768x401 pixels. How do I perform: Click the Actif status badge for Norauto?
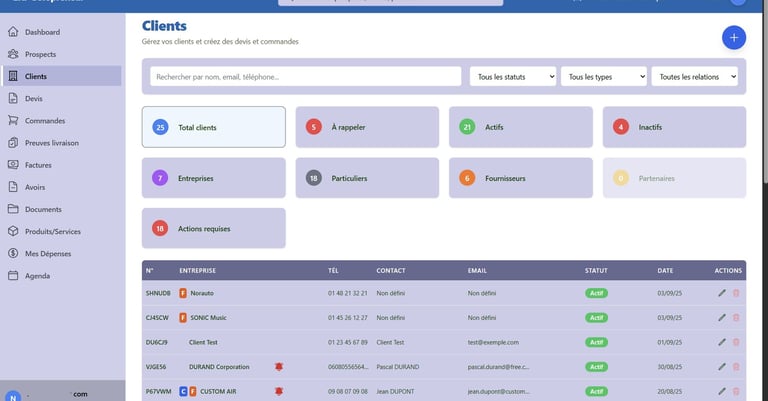click(597, 293)
